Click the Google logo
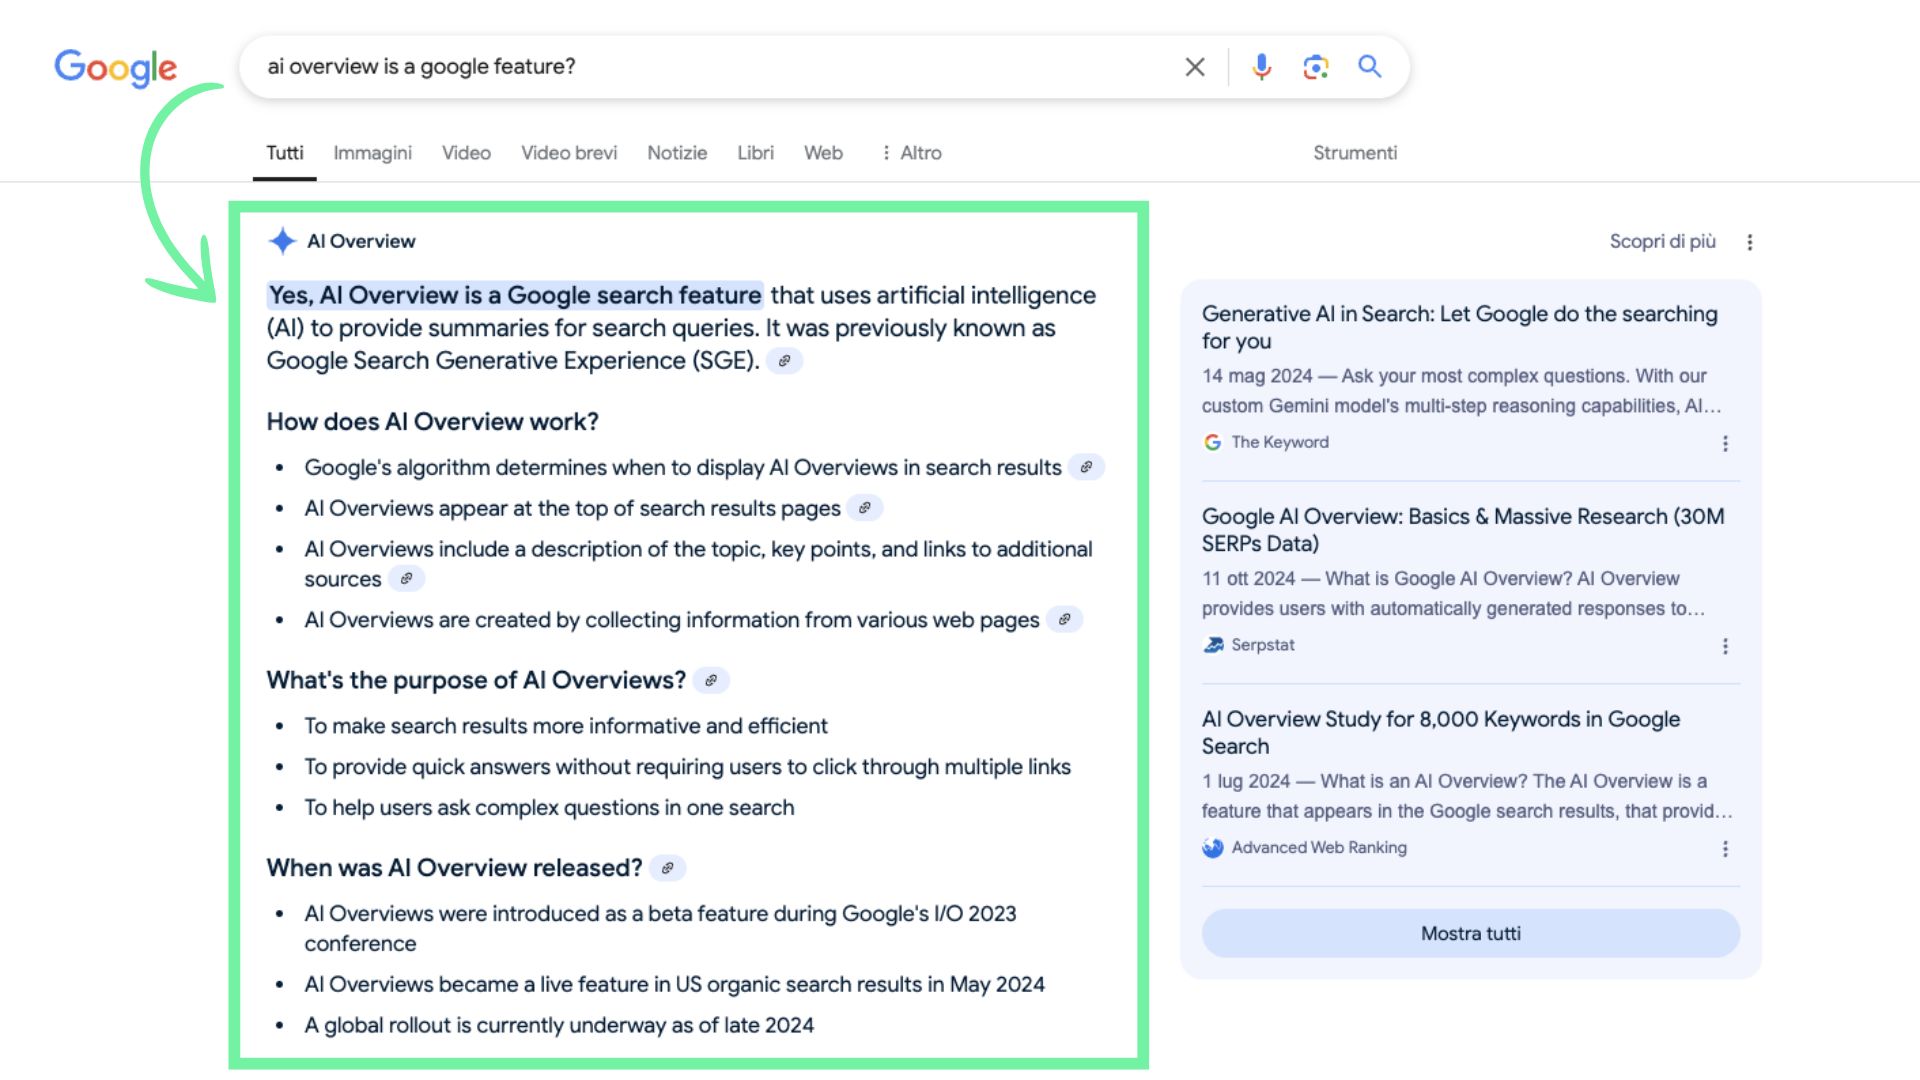 [x=115, y=68]
